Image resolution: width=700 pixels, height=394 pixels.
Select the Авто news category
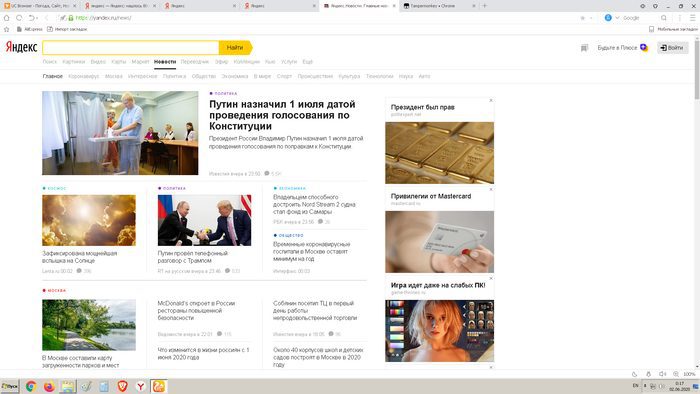pos(424,76)
